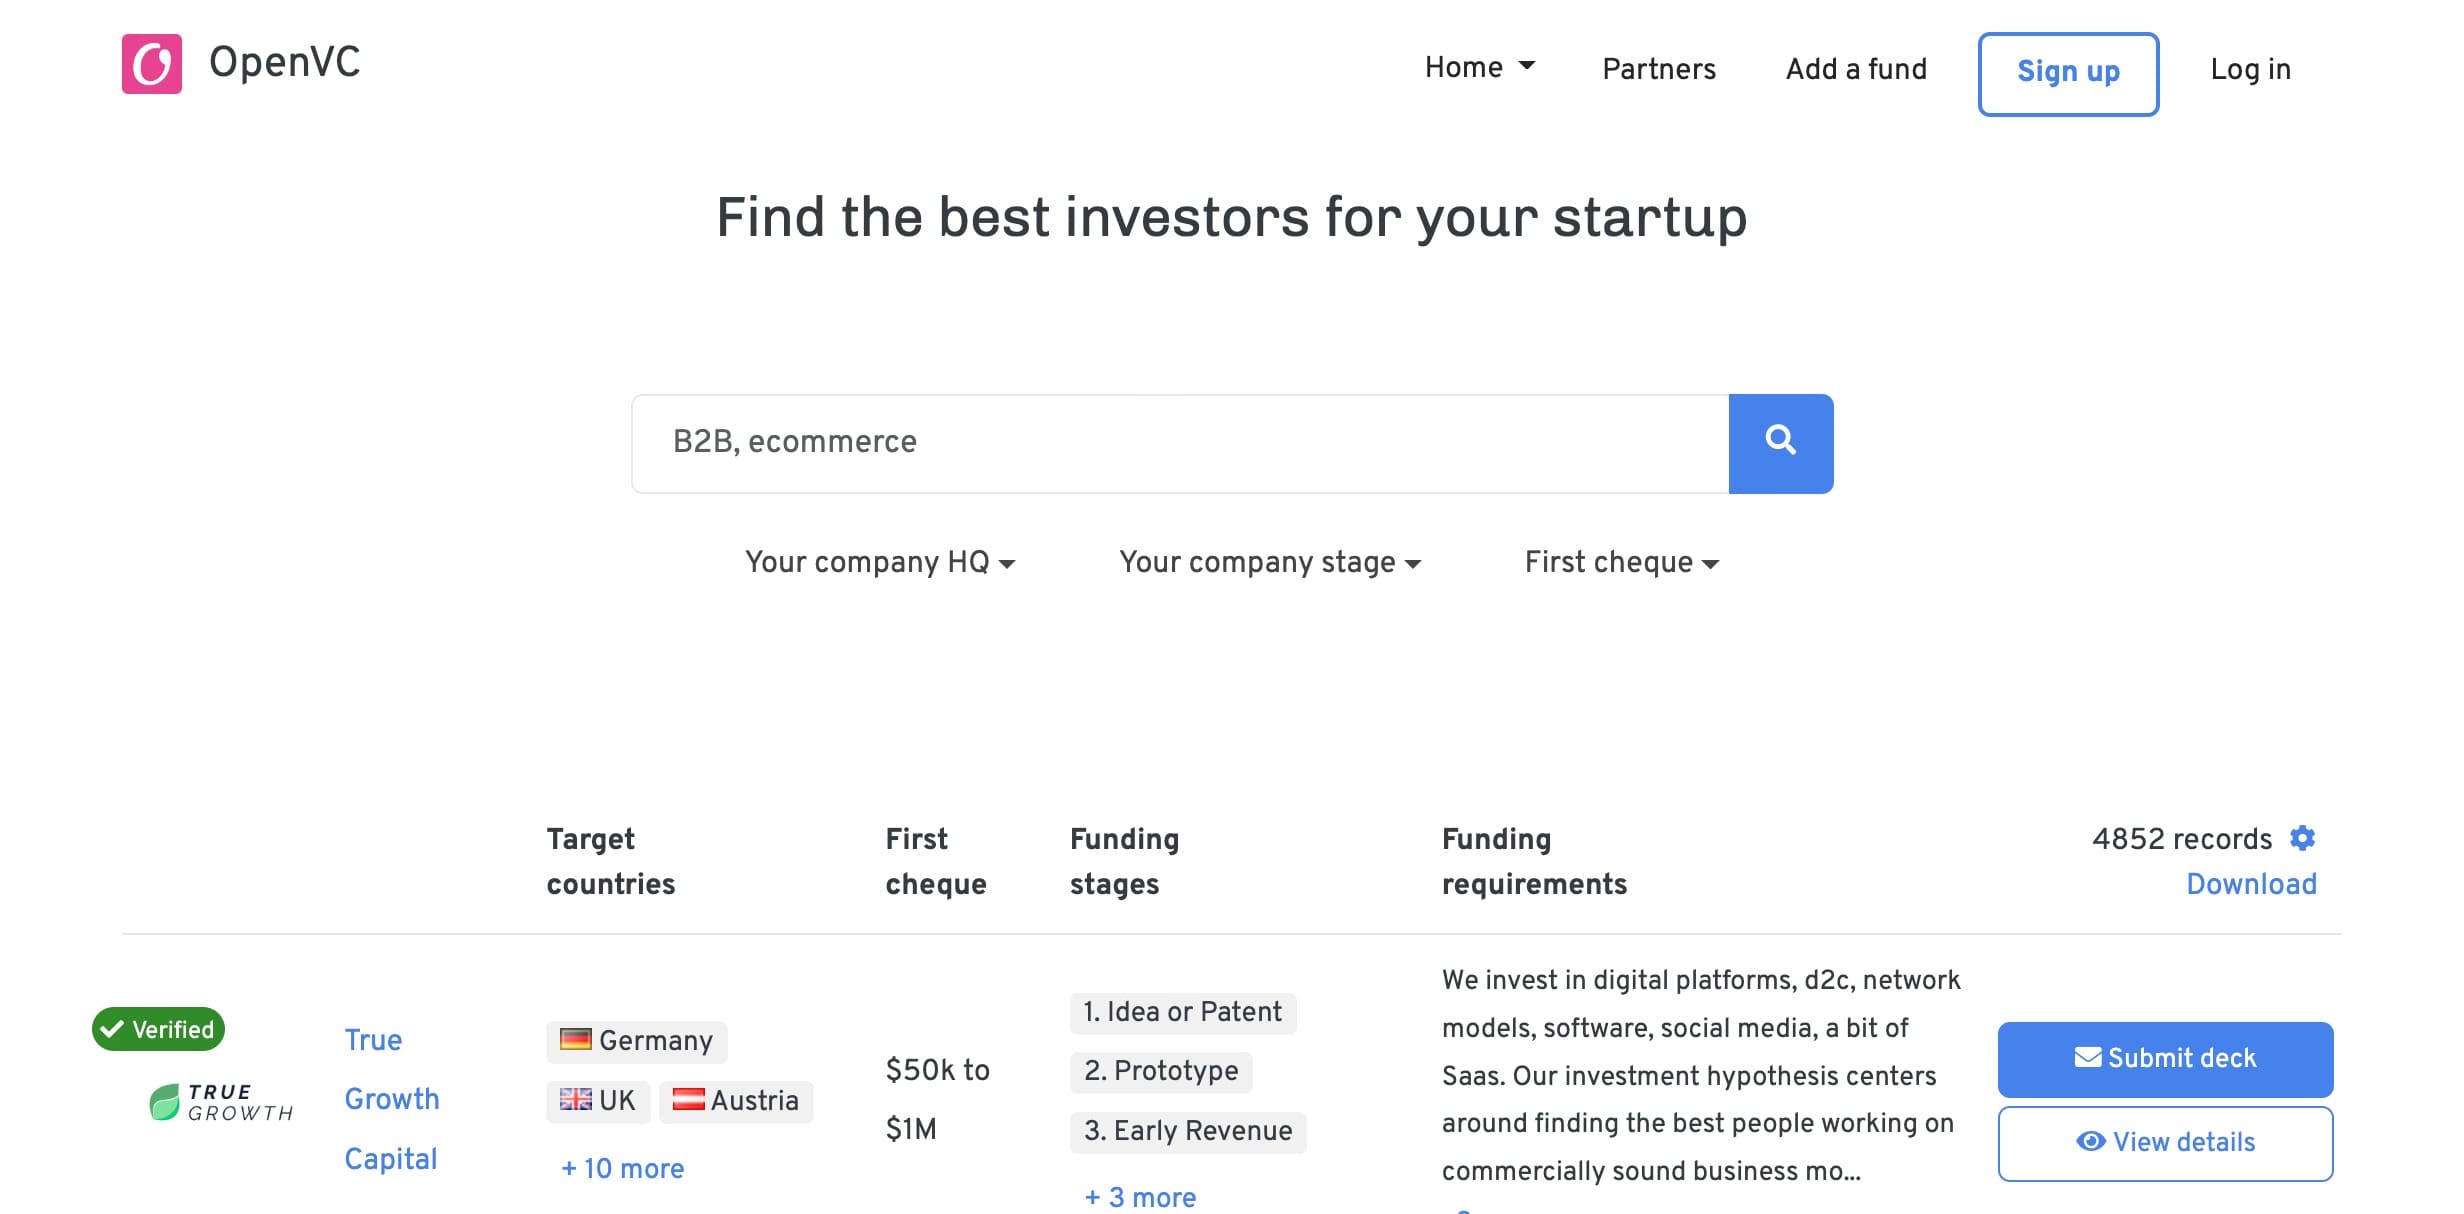The width and height of the screenshot is (2464, 1214).
Task: Click the Add a fund button
Action: coord(1856,69)
